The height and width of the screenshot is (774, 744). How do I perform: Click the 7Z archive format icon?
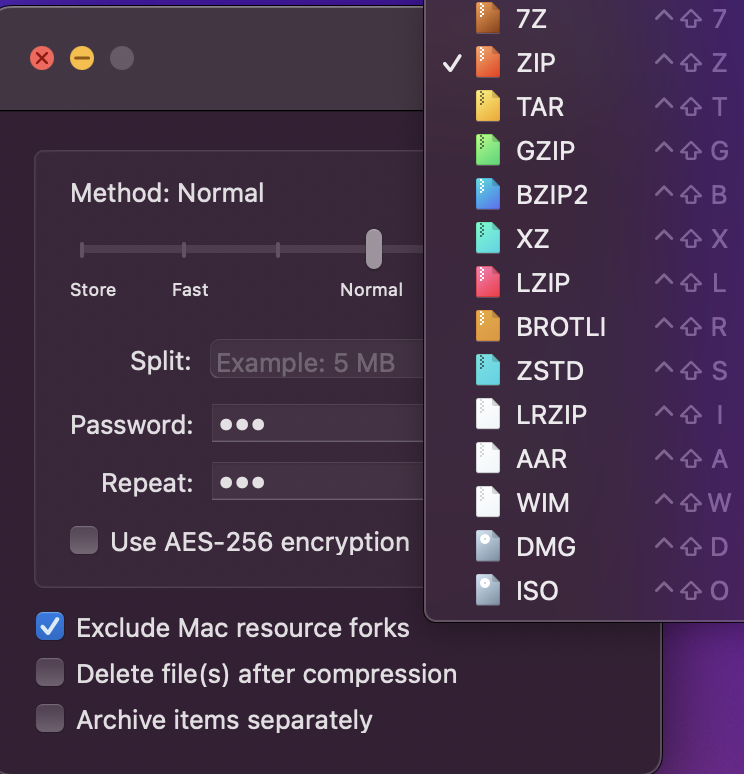(x=488, y=19)
